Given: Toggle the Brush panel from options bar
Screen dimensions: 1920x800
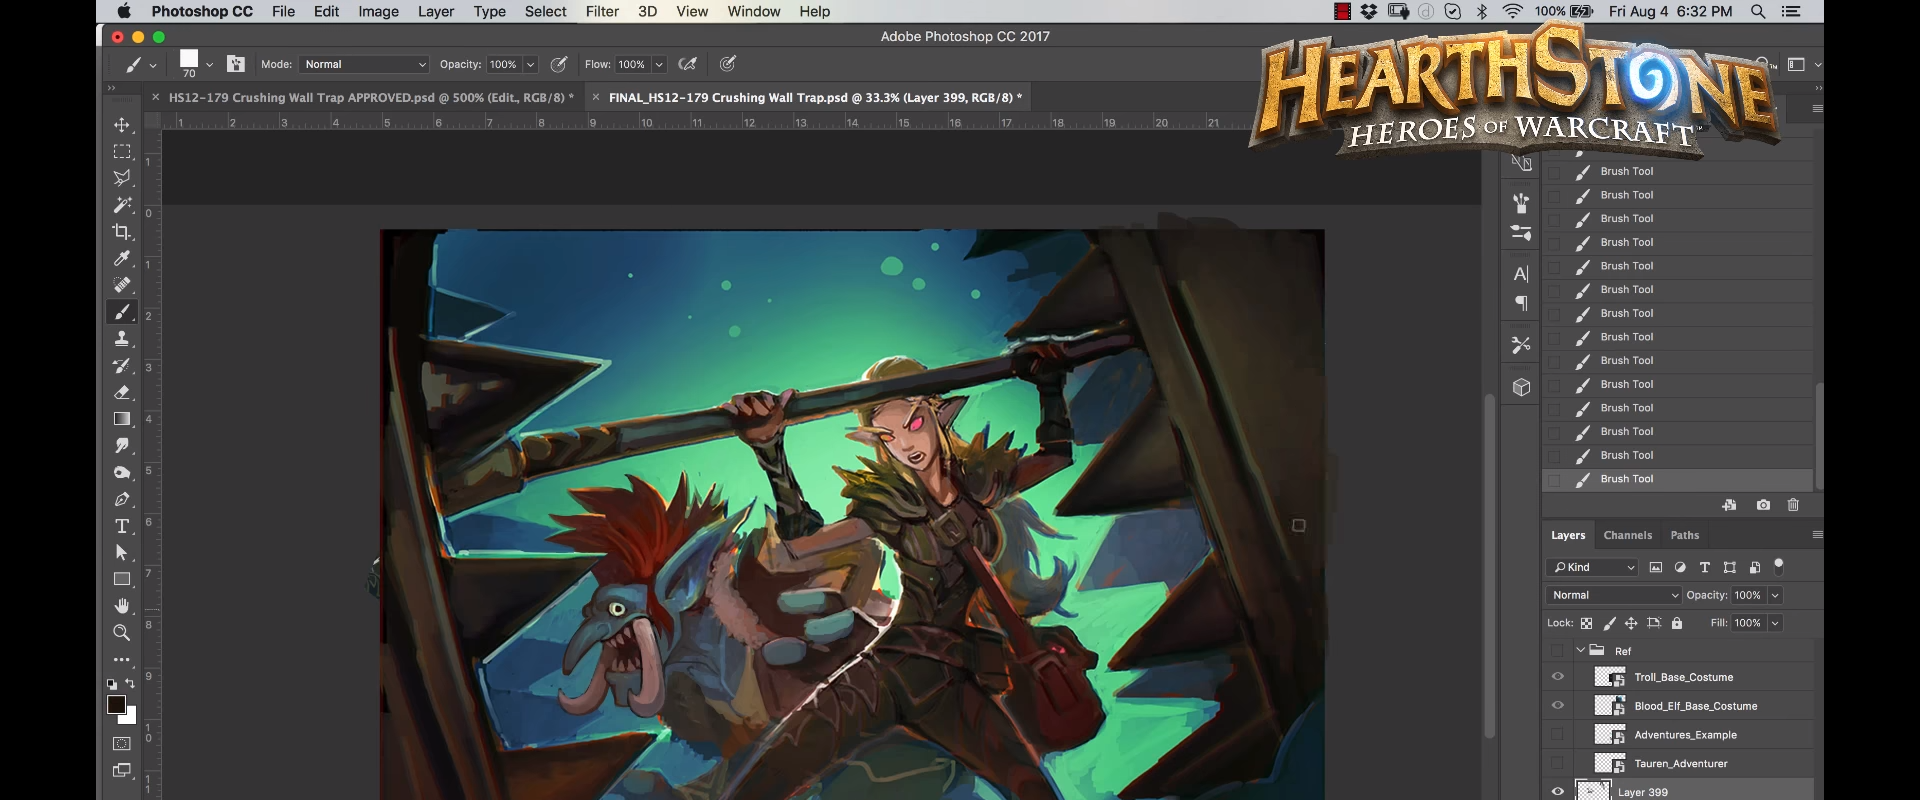Looking at the screenshot, I should (236, 64).
